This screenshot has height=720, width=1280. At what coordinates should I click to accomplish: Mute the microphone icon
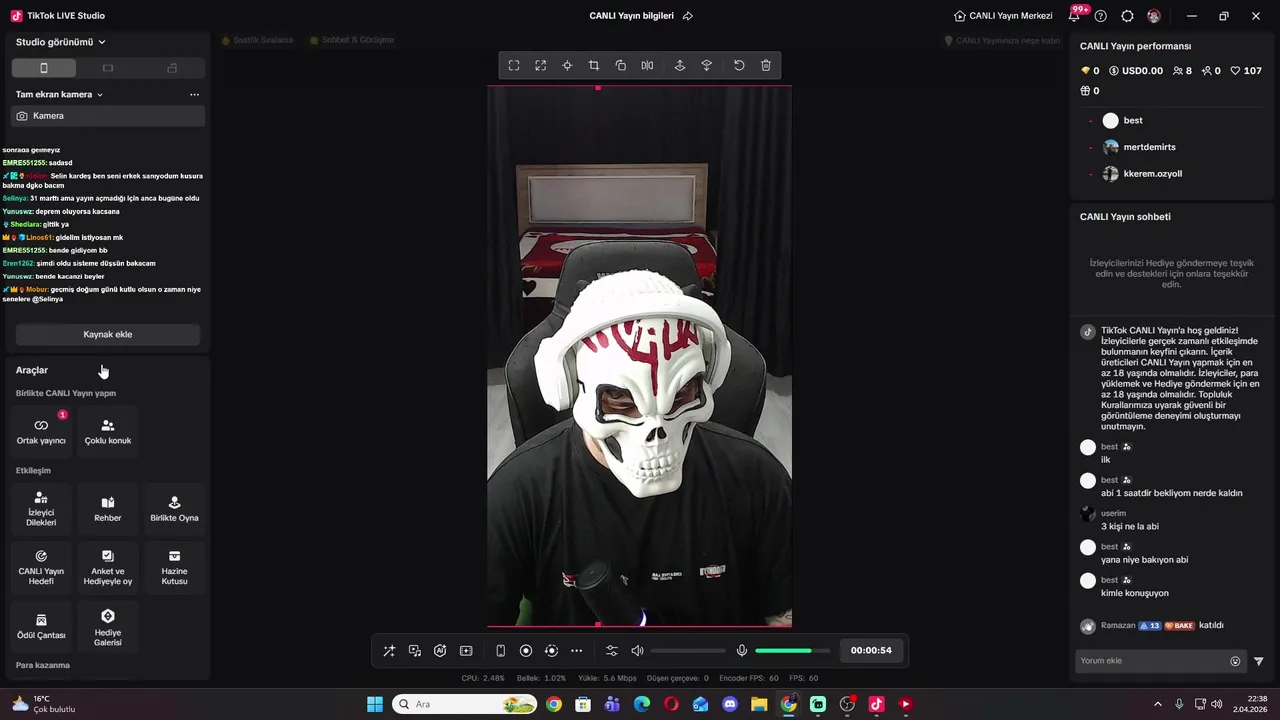(742, 651)
